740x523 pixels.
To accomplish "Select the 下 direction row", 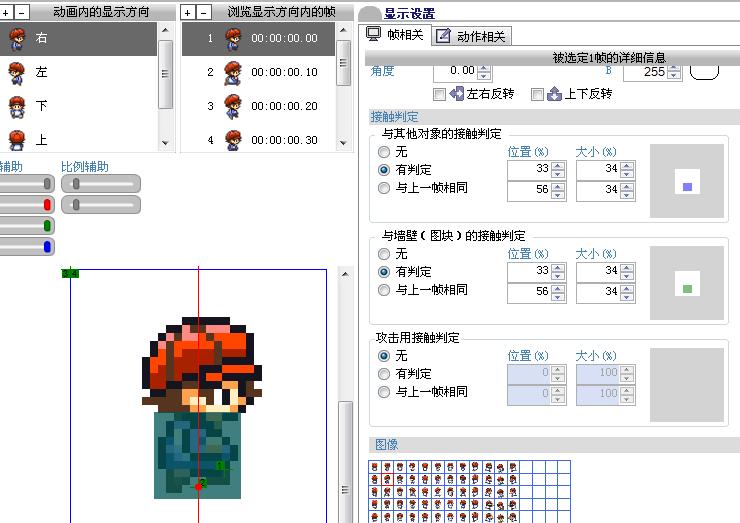I will pos(78,106).
